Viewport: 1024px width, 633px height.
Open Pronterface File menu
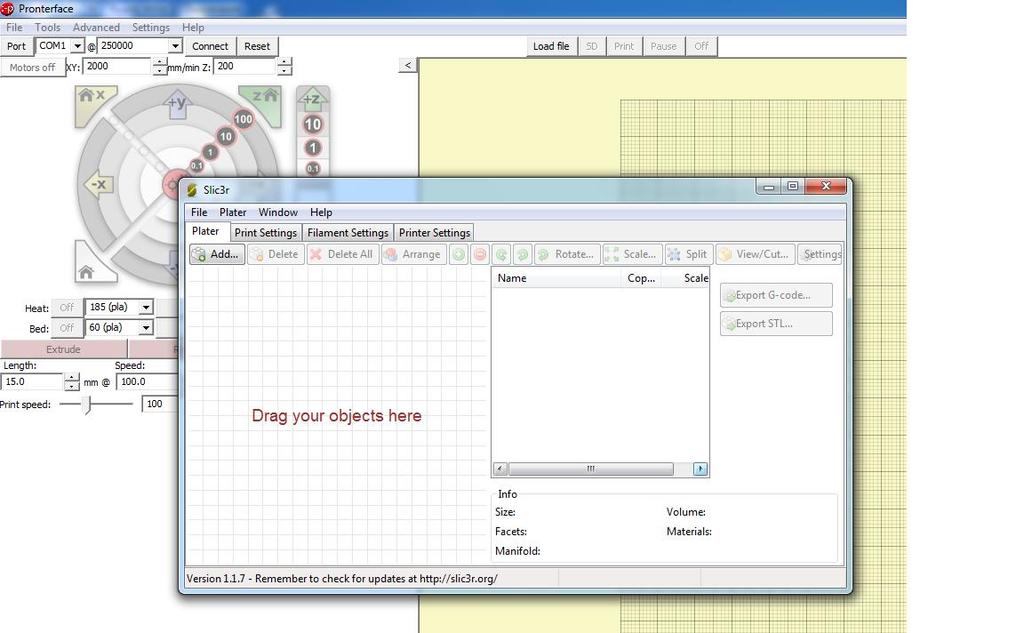tap(14, 27)
